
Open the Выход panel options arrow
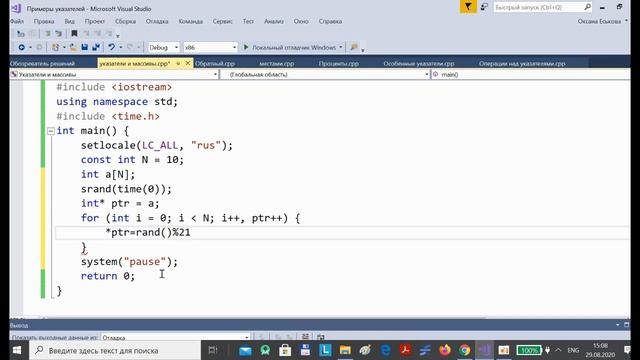coord(618,325)
